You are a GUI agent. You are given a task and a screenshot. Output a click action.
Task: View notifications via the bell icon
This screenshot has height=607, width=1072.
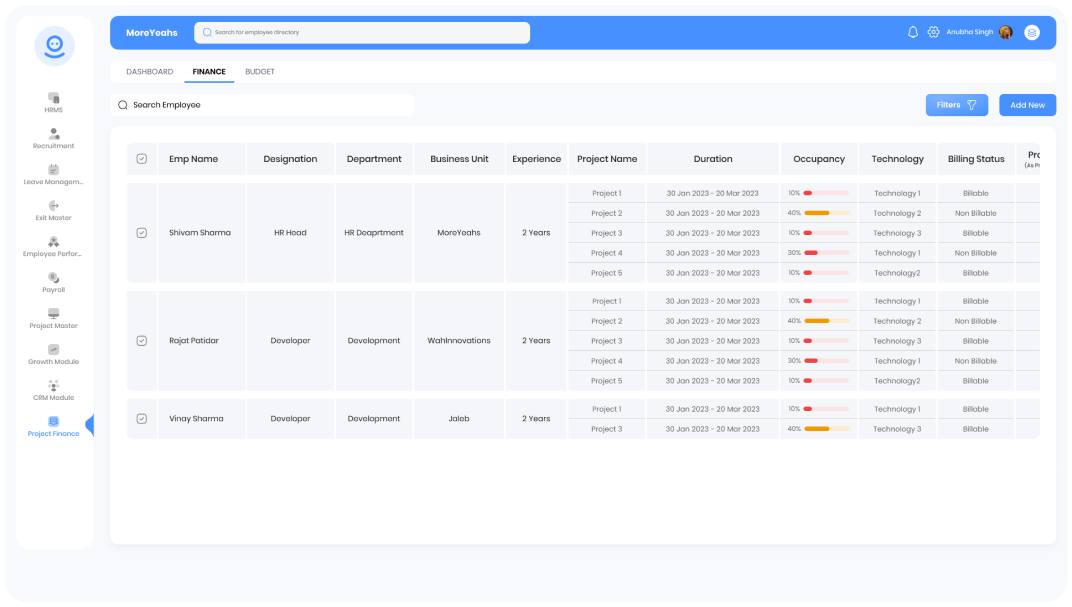(912, 31)
